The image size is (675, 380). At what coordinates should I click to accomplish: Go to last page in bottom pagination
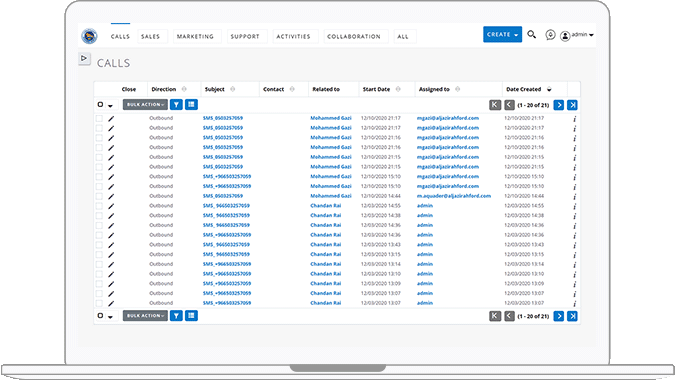tap(572, 316)
